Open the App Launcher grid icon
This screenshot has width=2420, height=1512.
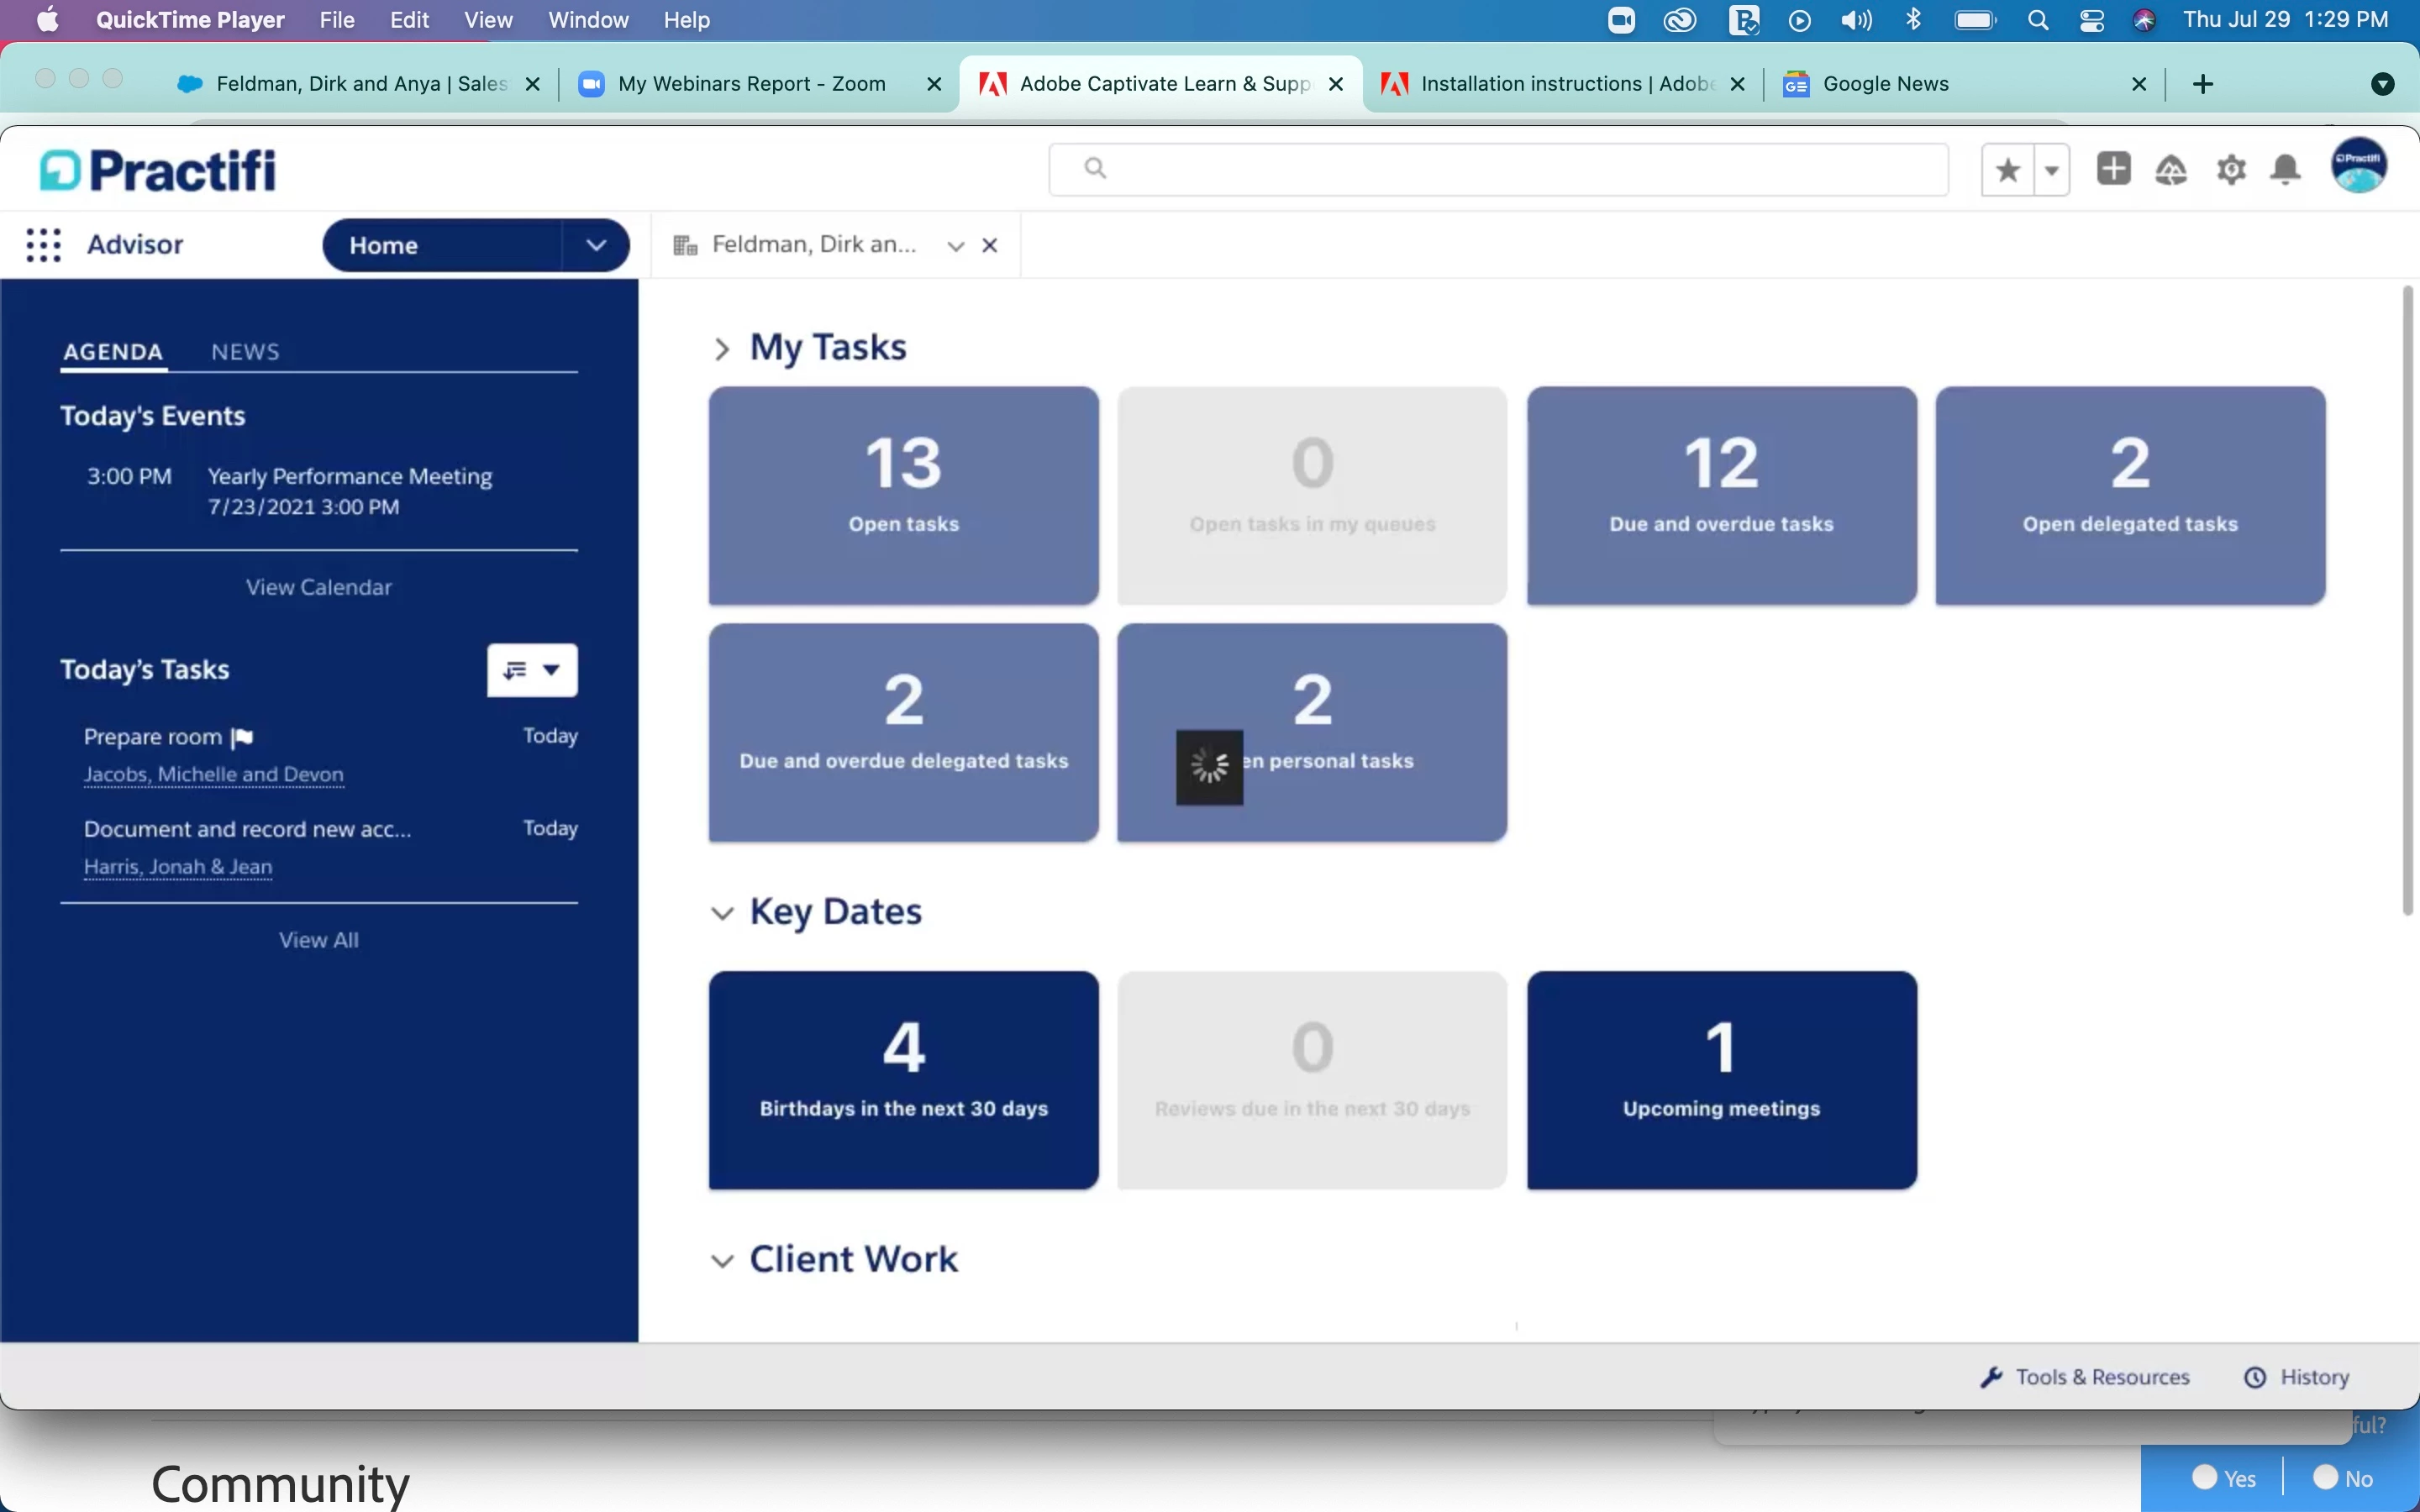click(43, 245)
